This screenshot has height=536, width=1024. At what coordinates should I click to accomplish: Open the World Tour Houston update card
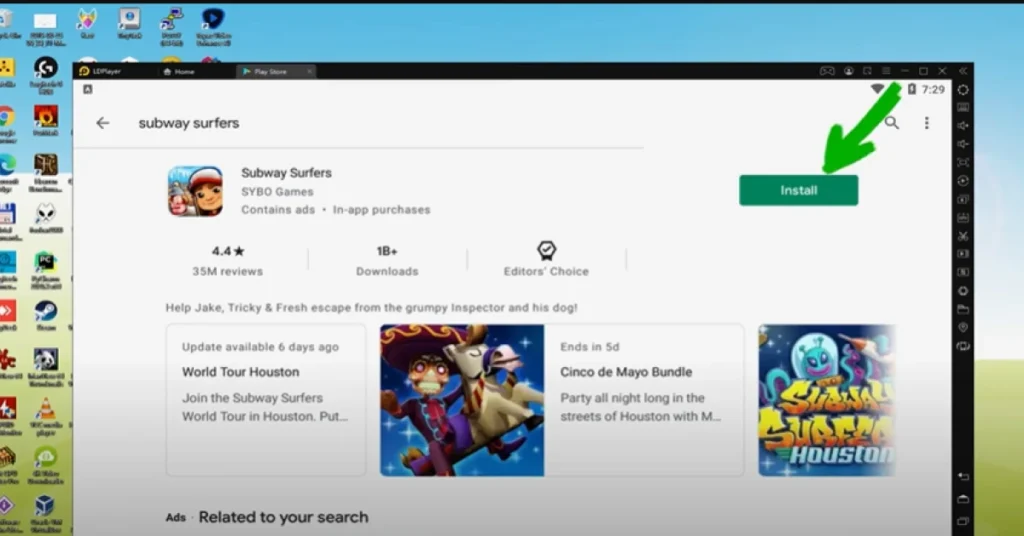point(266,400)
